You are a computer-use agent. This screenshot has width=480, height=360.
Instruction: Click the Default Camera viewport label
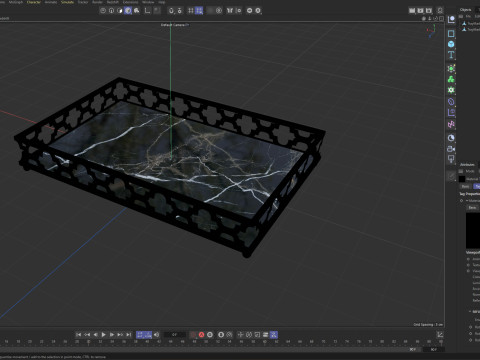tap(175, 25)
